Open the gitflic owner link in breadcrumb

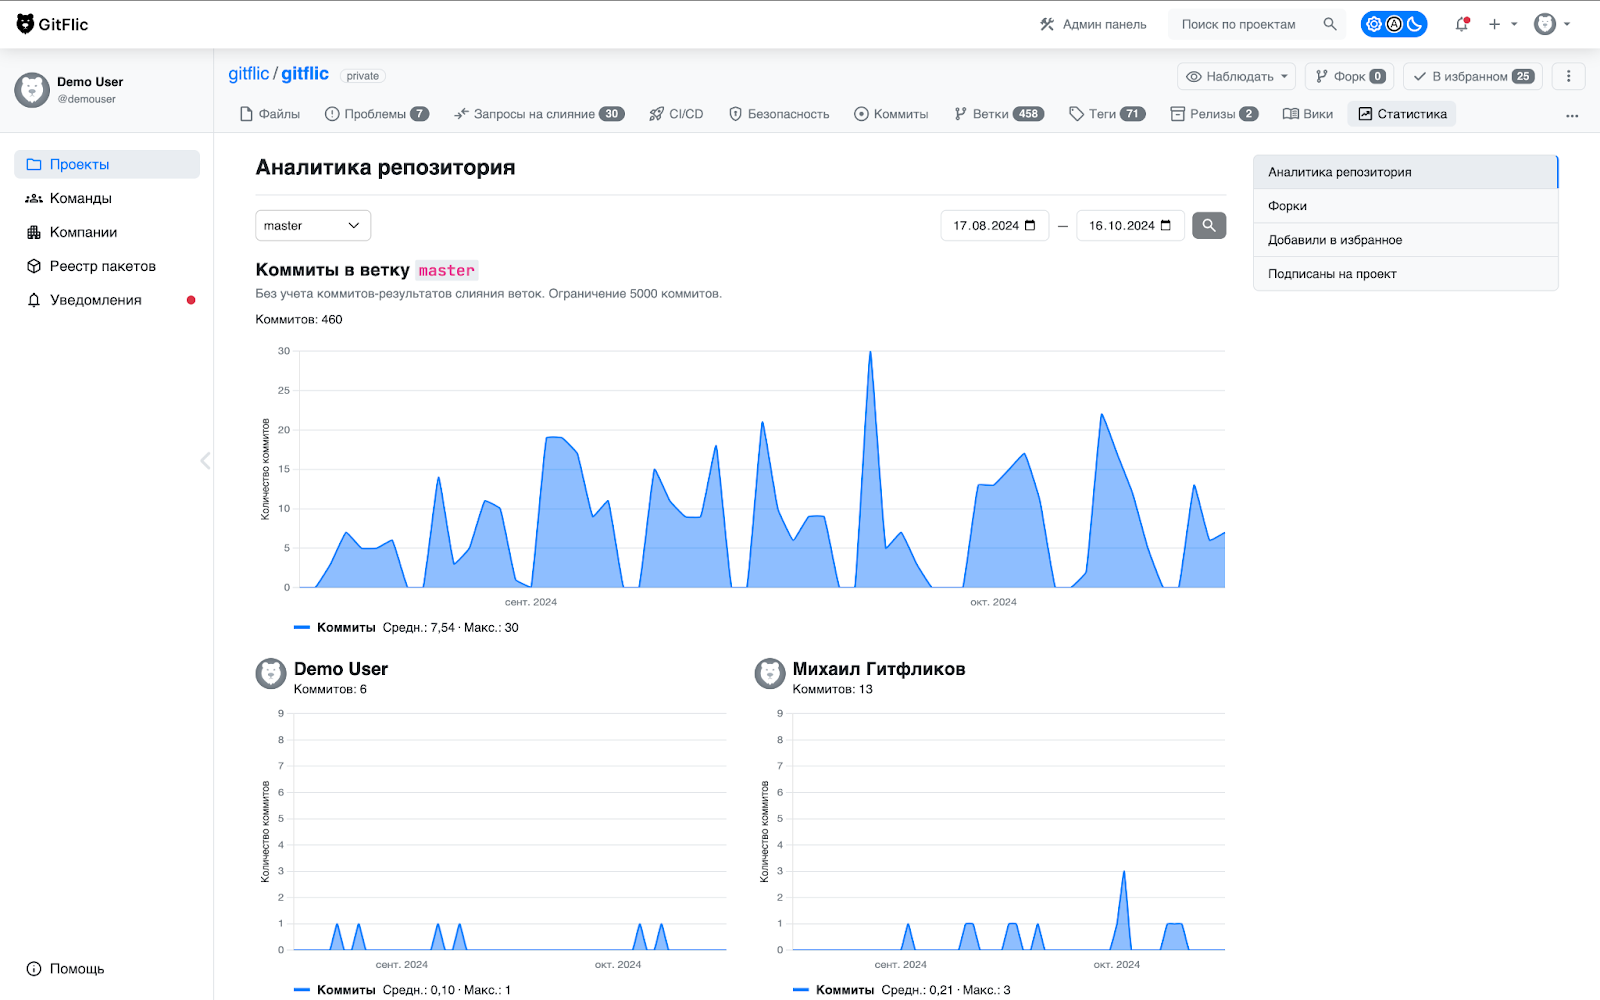pos(249,74)
